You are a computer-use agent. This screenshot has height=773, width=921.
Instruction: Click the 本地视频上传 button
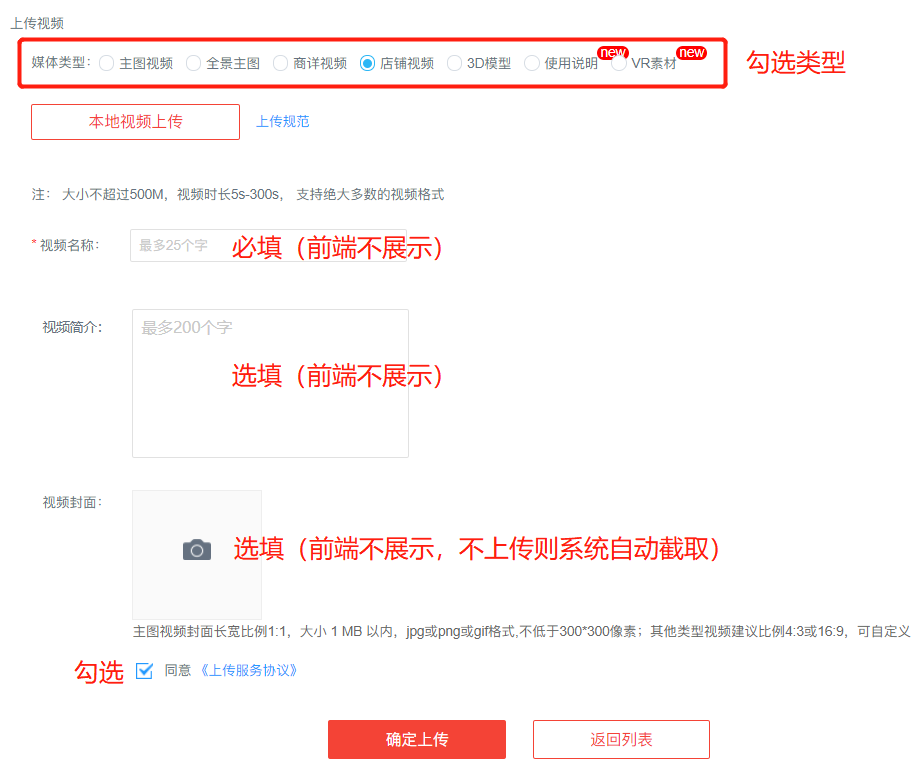pos(136,122)
